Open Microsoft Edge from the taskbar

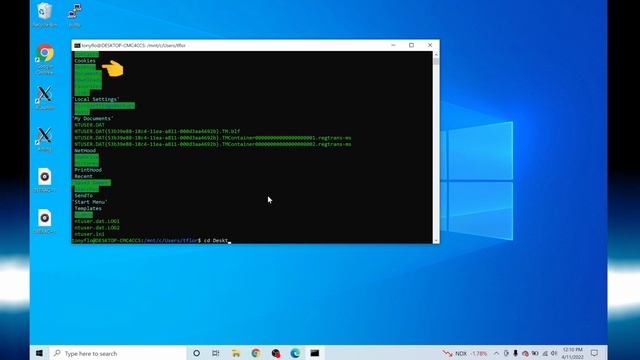tap(295, 353)
